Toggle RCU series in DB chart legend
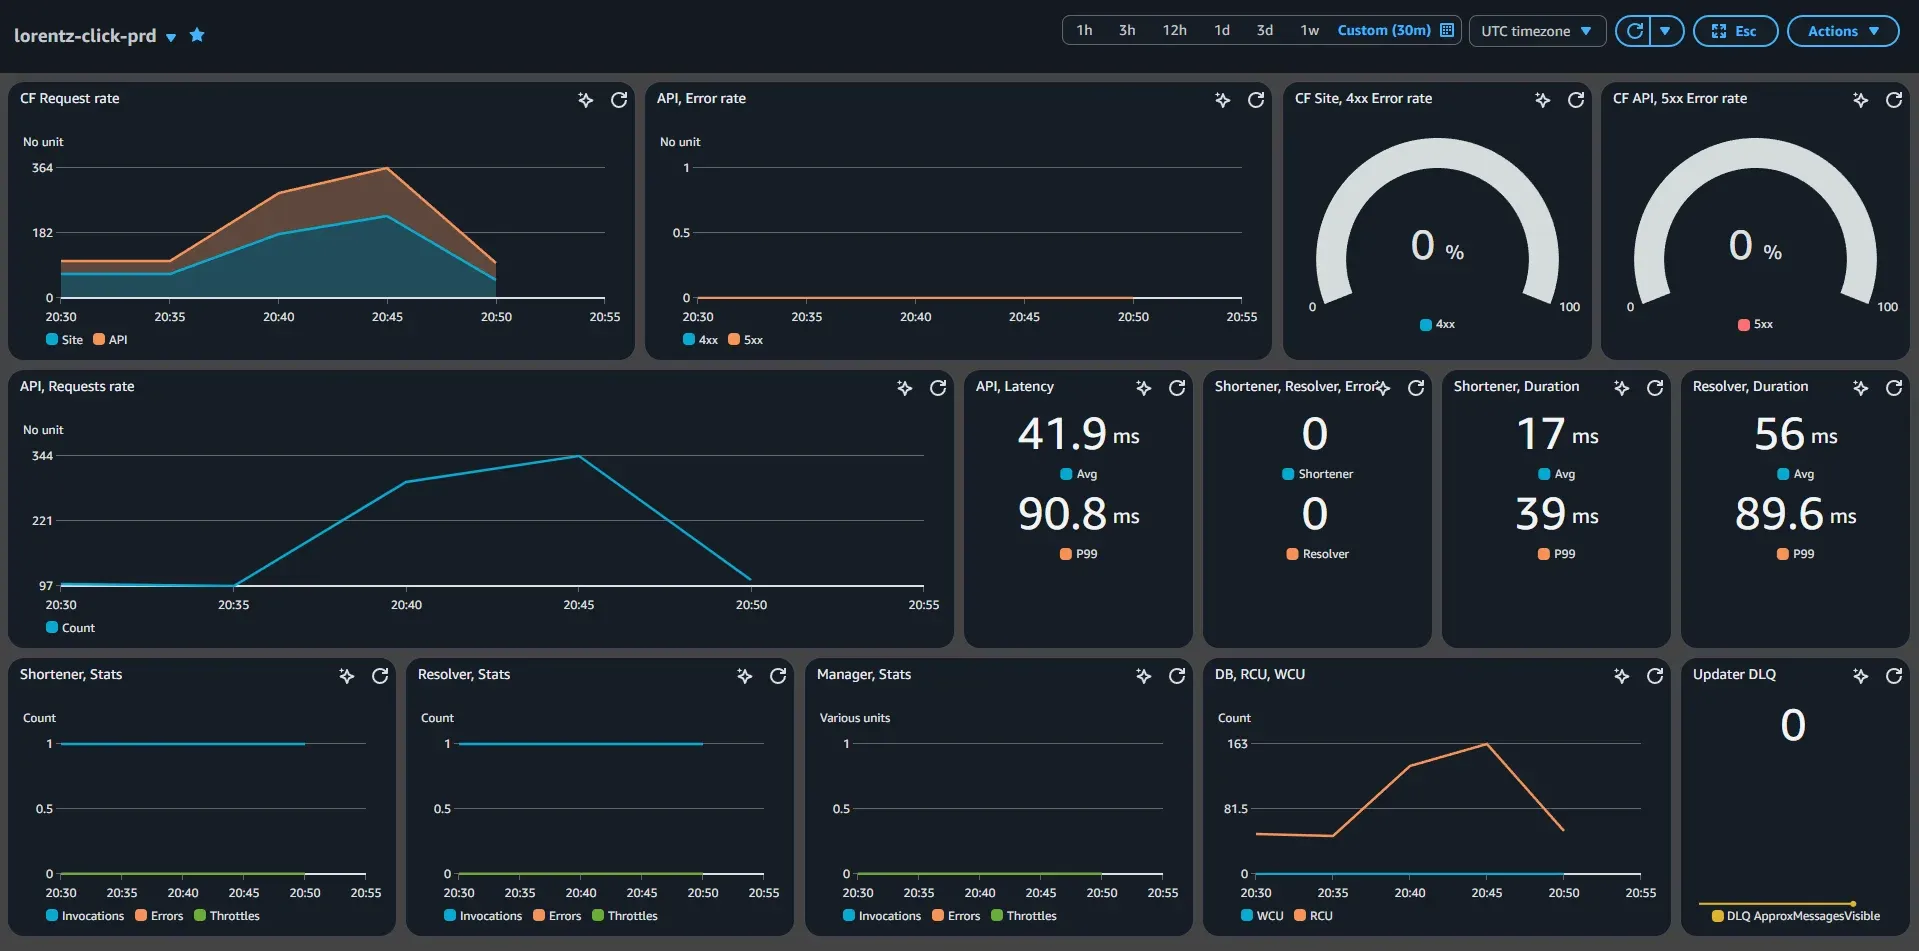The image size is (1919, 951). click(1314, 916)
